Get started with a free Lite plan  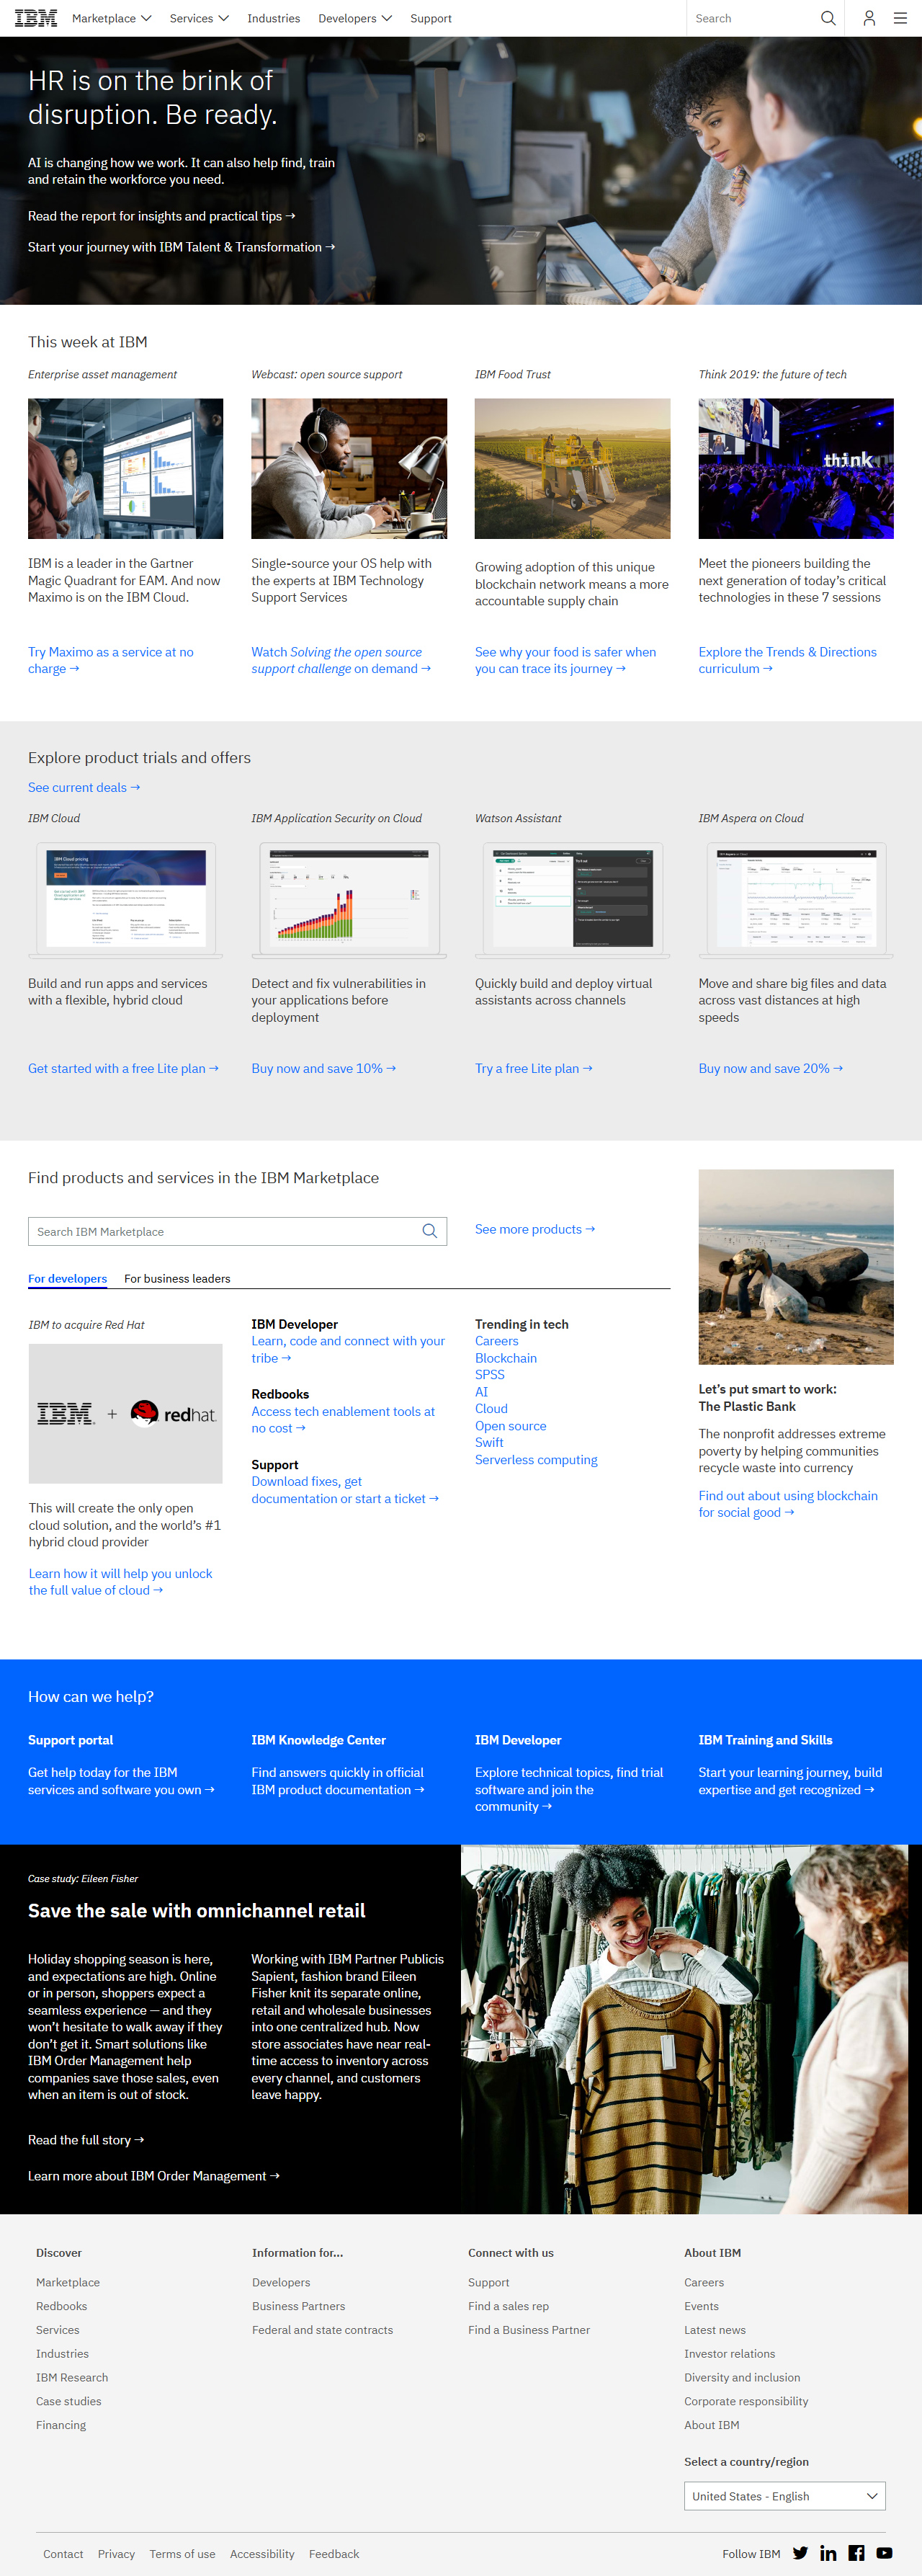(123, 1068)
